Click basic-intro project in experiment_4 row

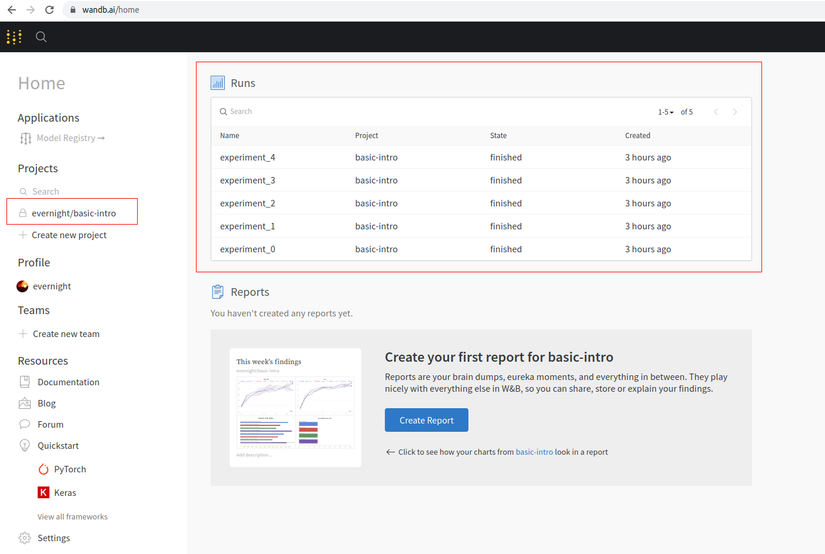pyautogui.click(x=376, y=157)
